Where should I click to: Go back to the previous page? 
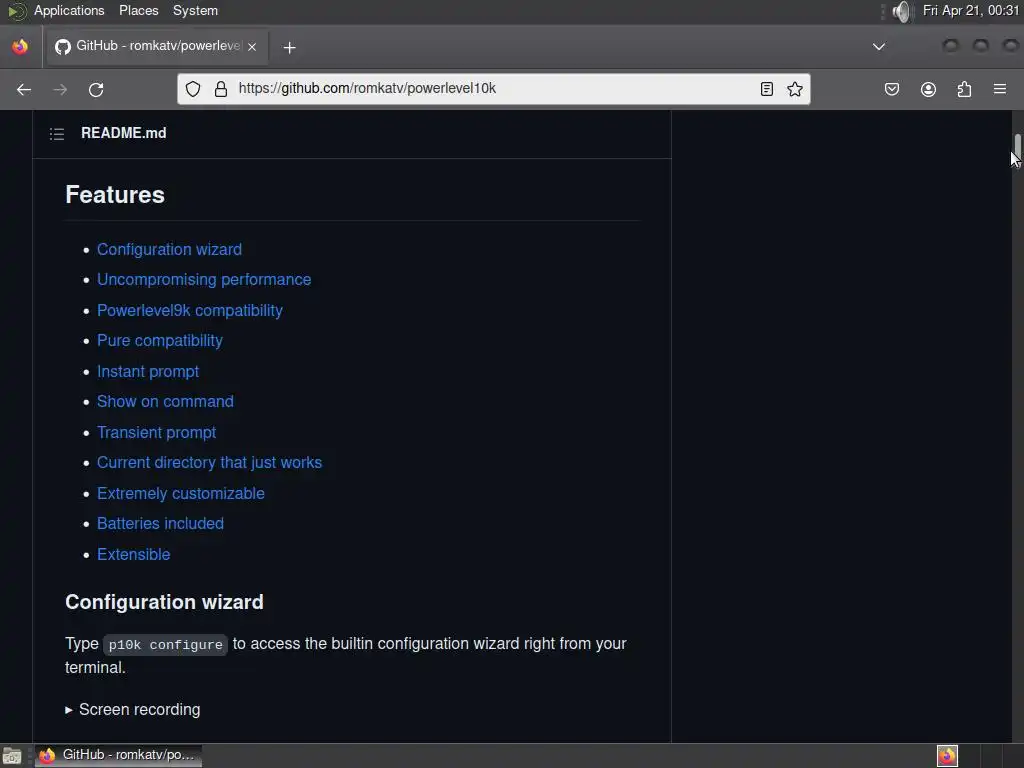pos(24,89)
